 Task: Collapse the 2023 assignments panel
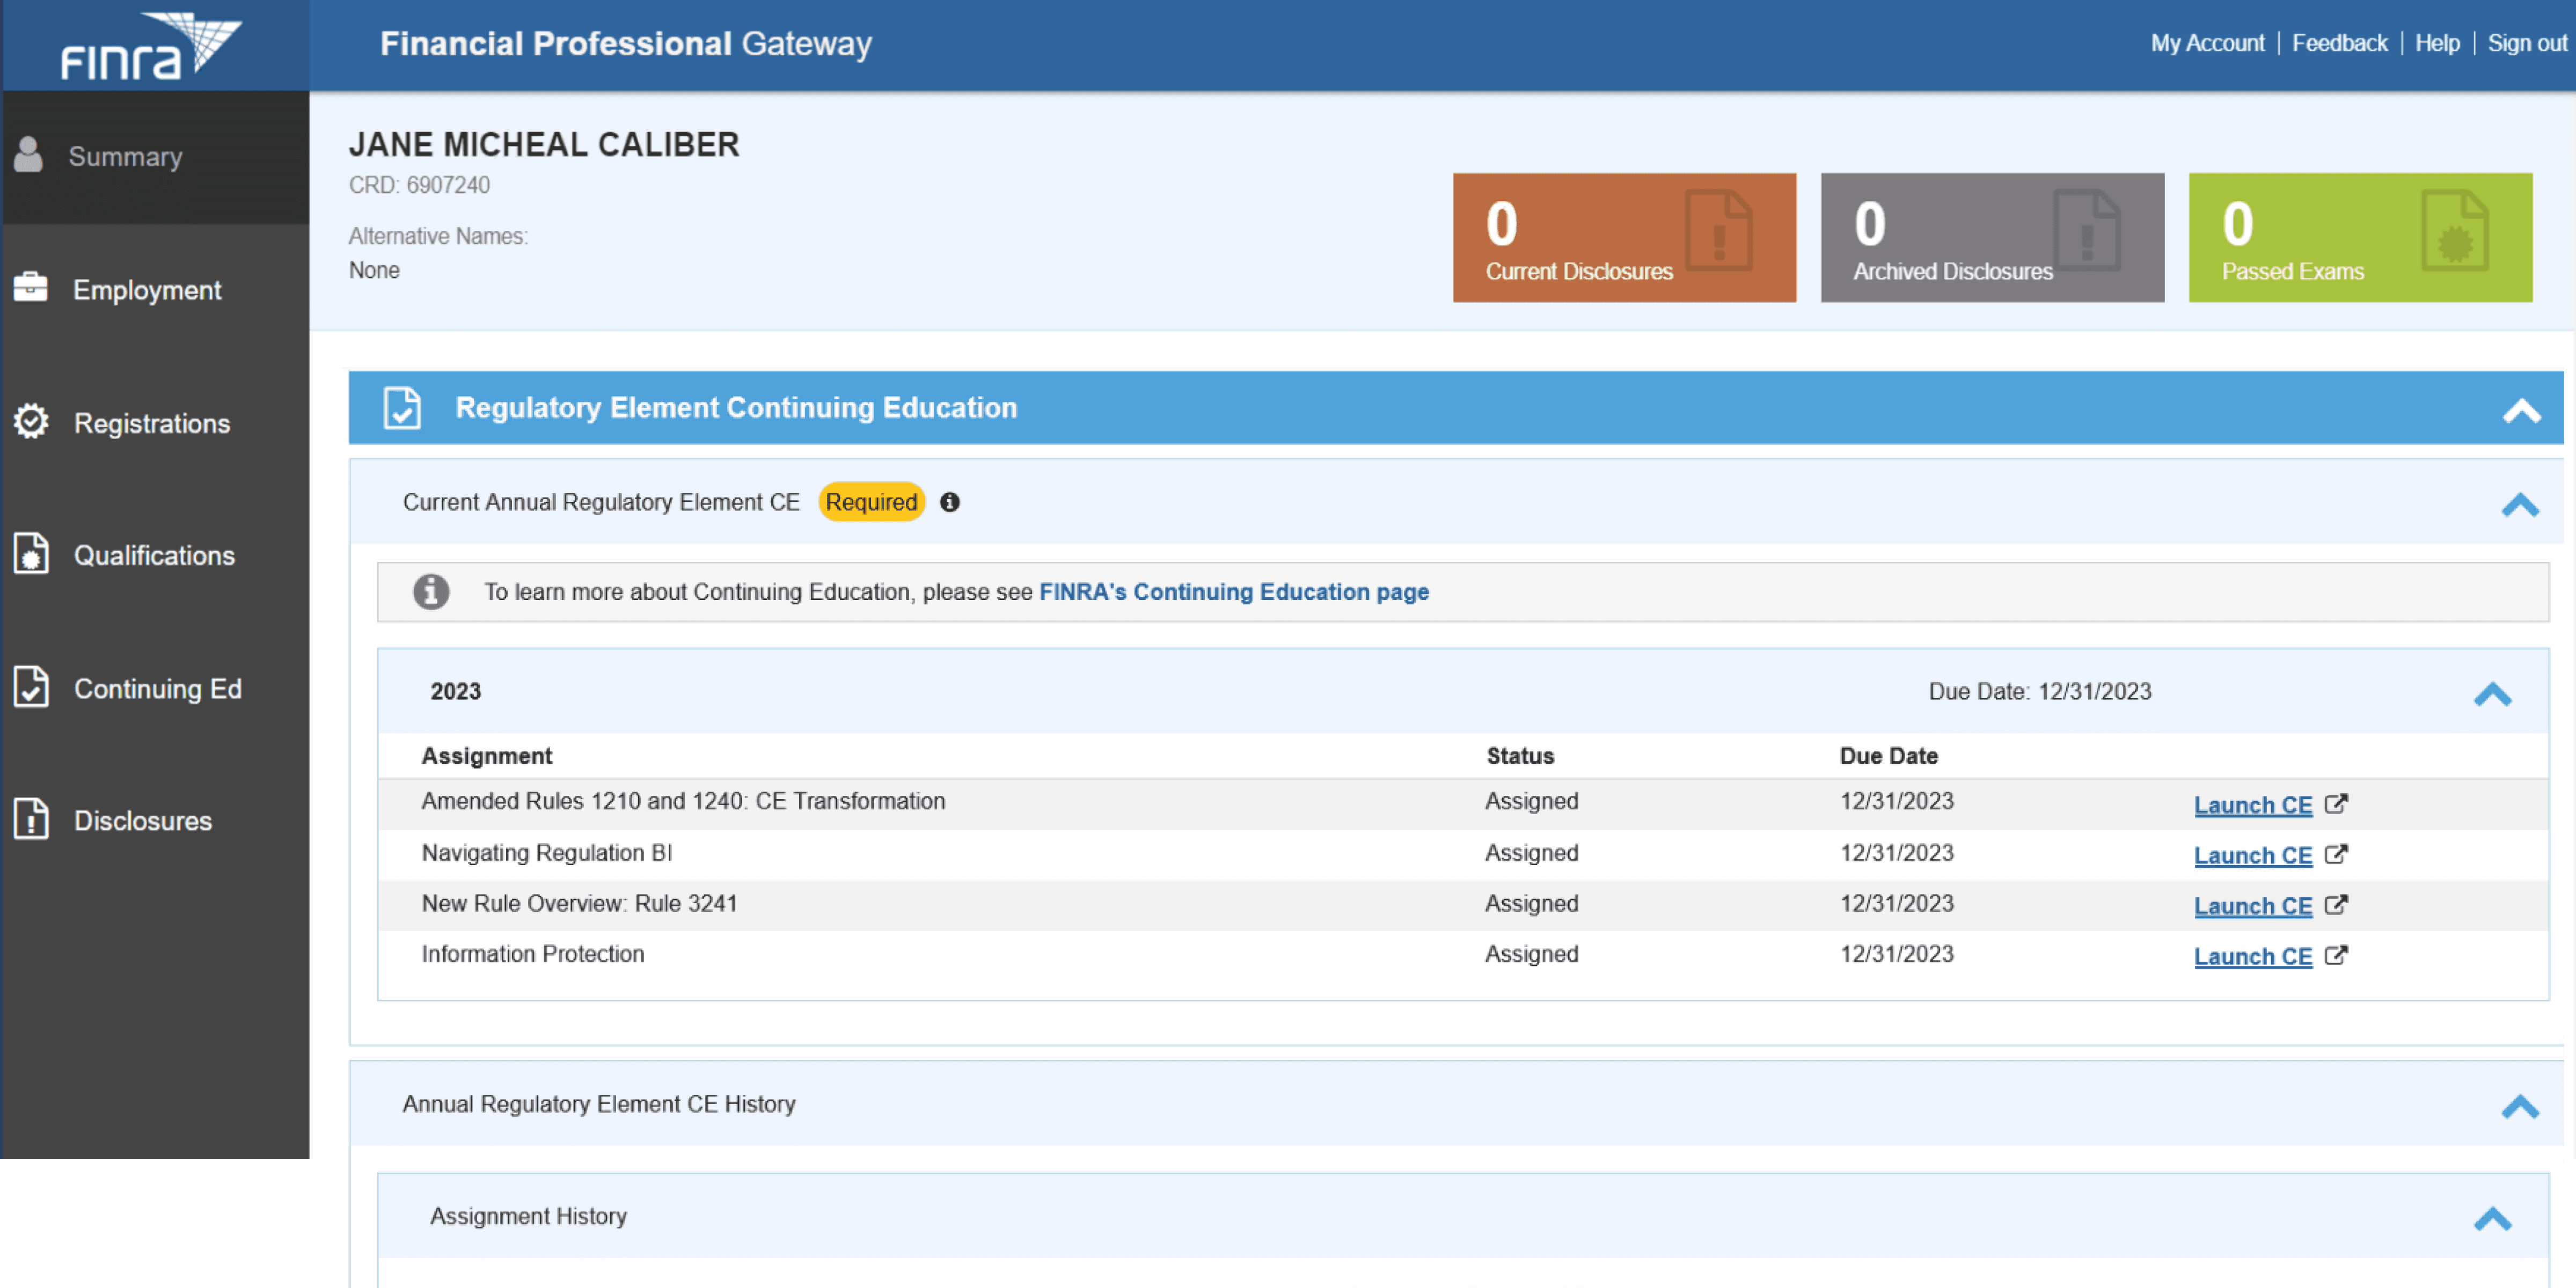click(2492, 694)
